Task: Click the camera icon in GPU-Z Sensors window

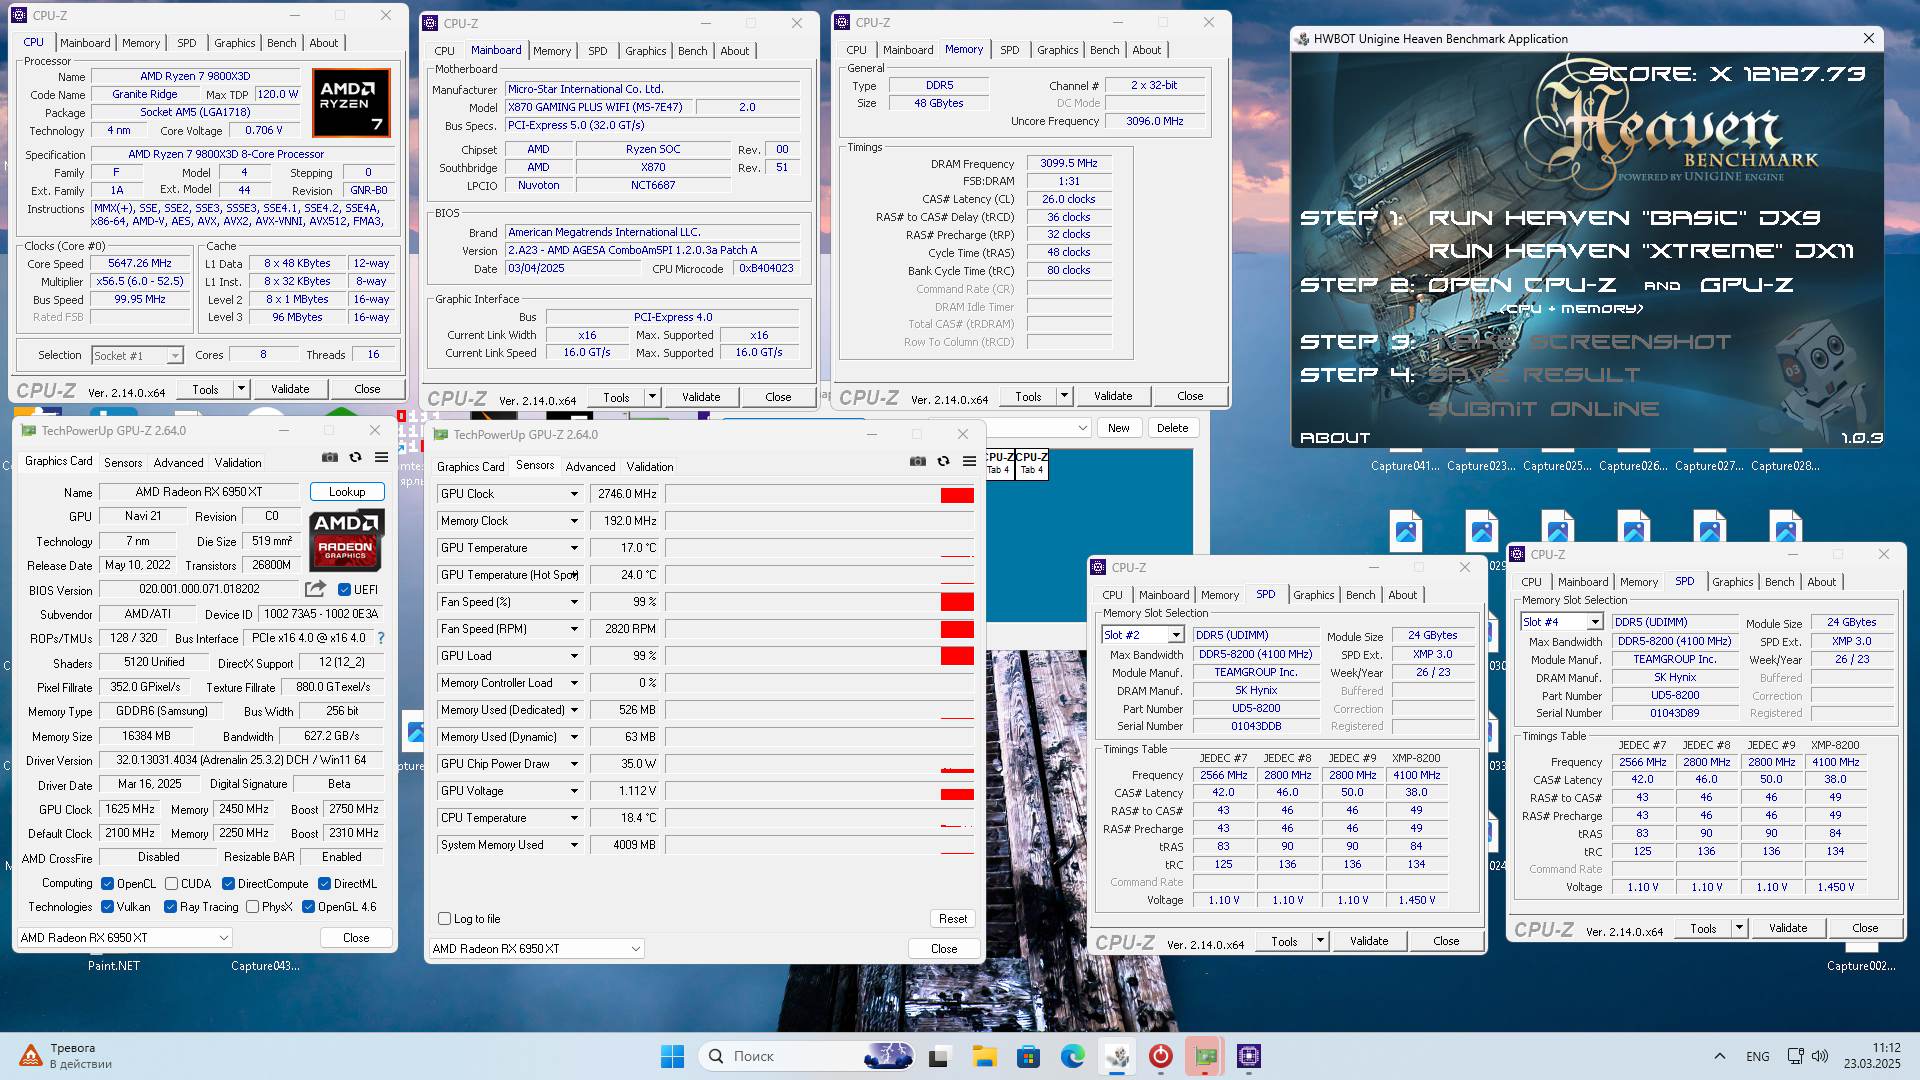Action: tap(917, 461)
